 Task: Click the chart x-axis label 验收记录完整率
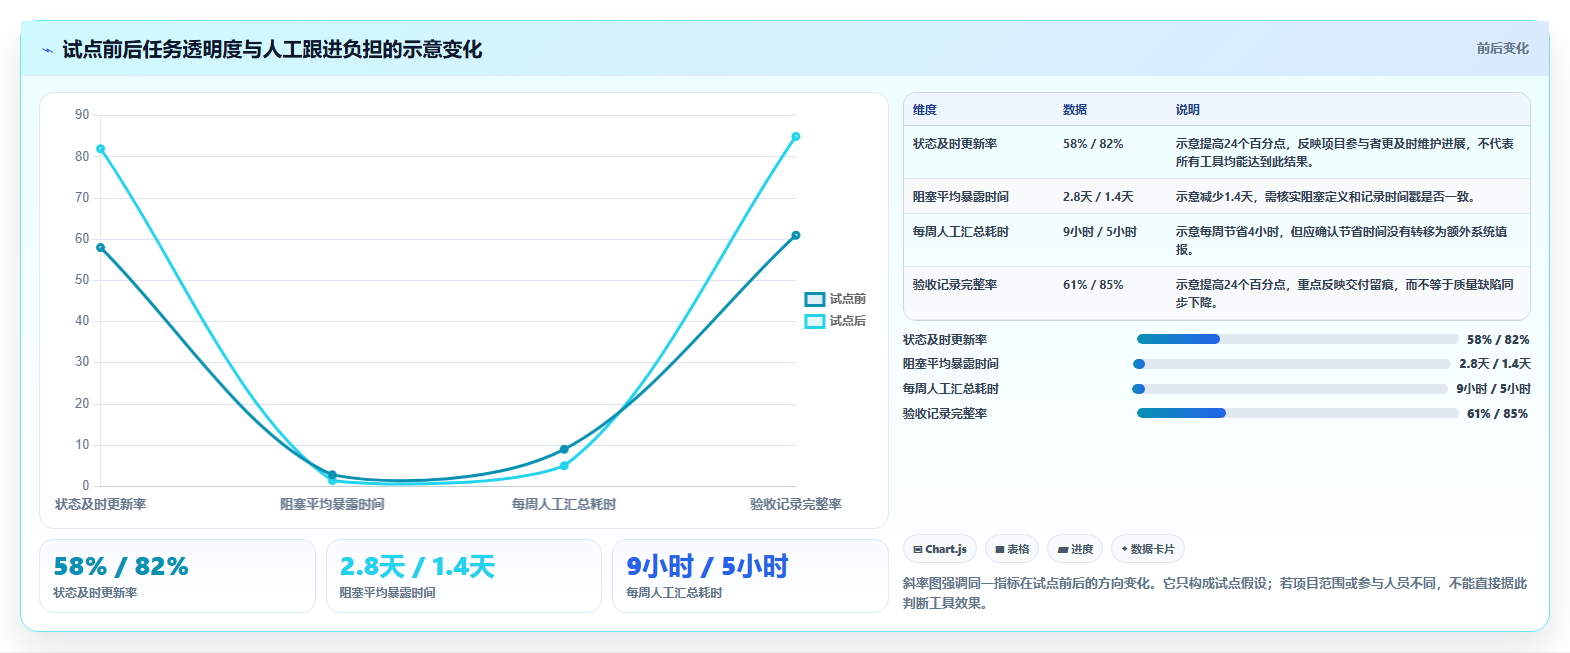point(796,504)
